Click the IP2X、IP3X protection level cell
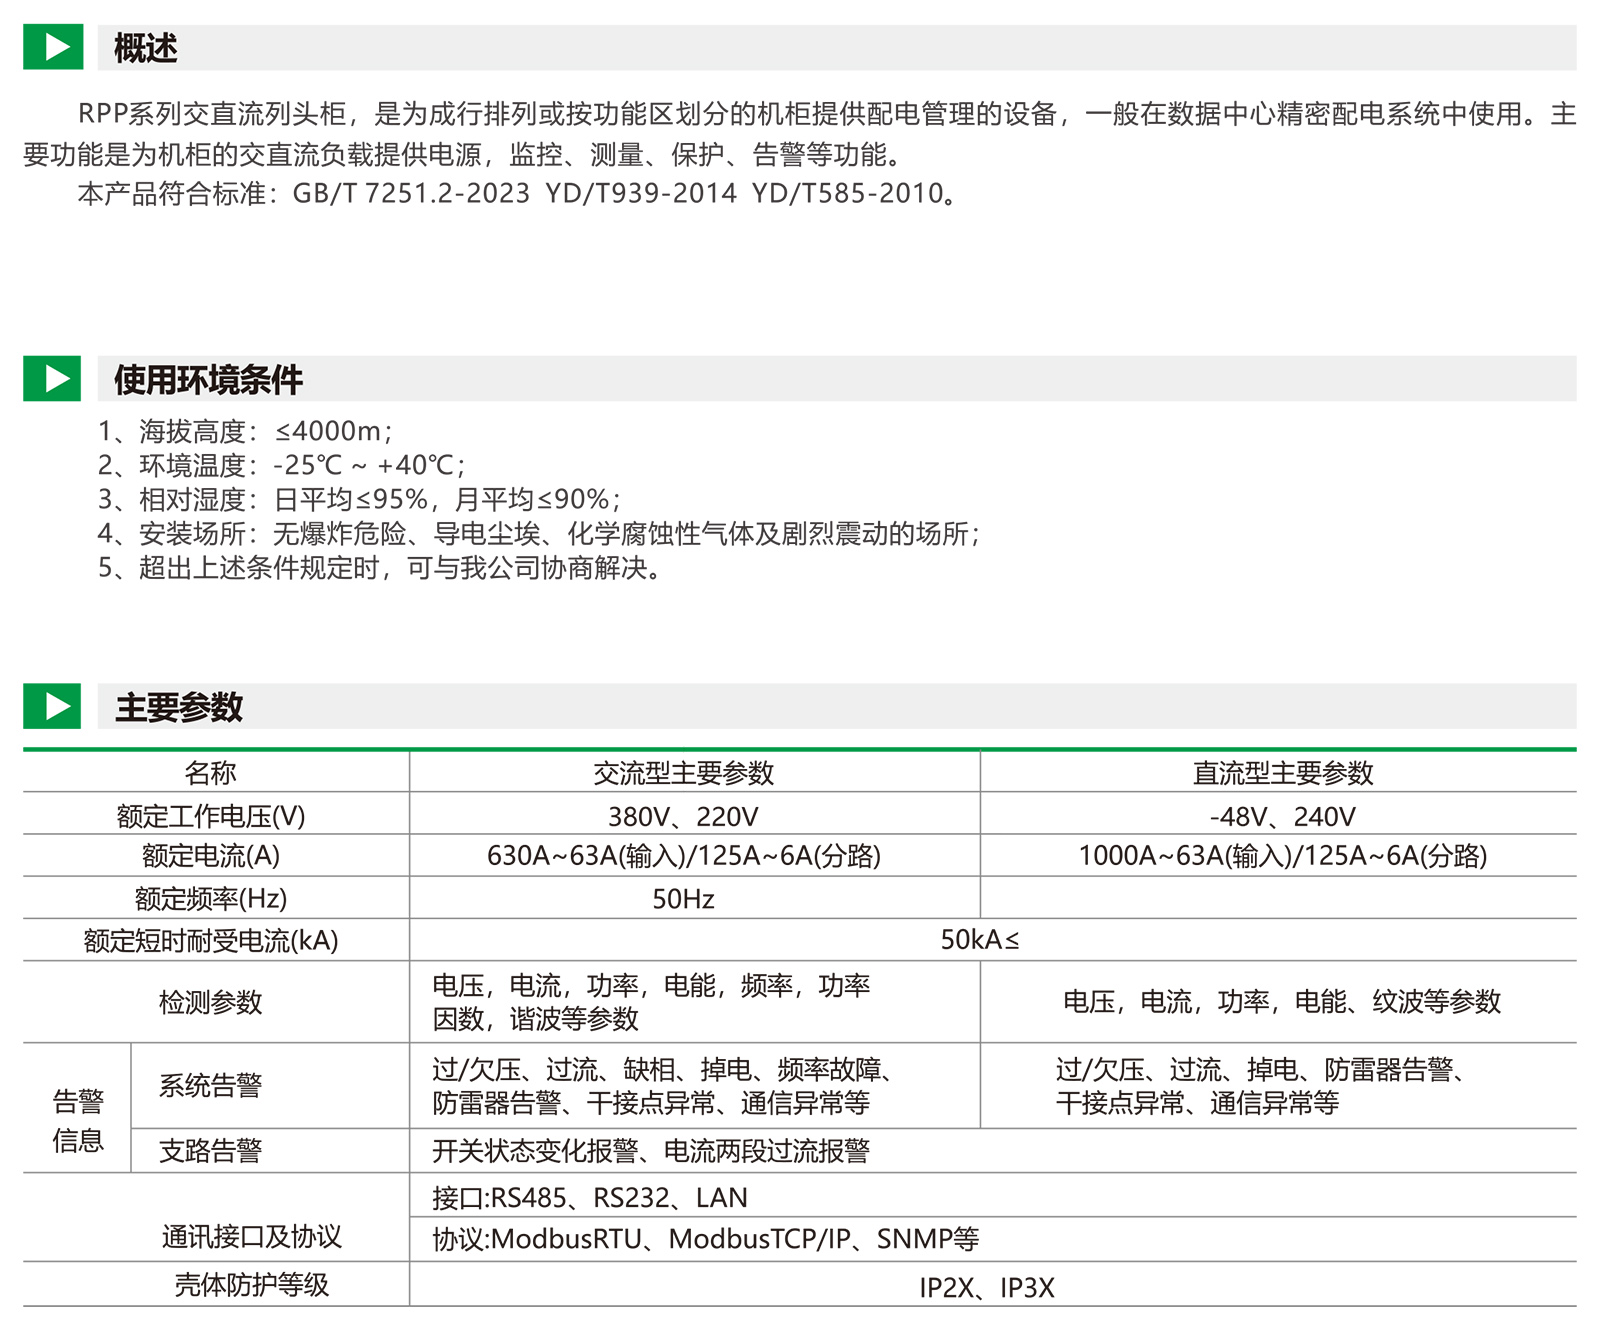 (986, 1287)
